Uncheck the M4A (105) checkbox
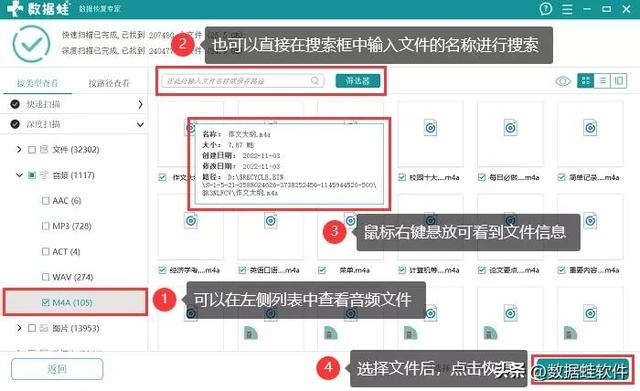This screenshot has width=640, height=391. pos(45,302)
